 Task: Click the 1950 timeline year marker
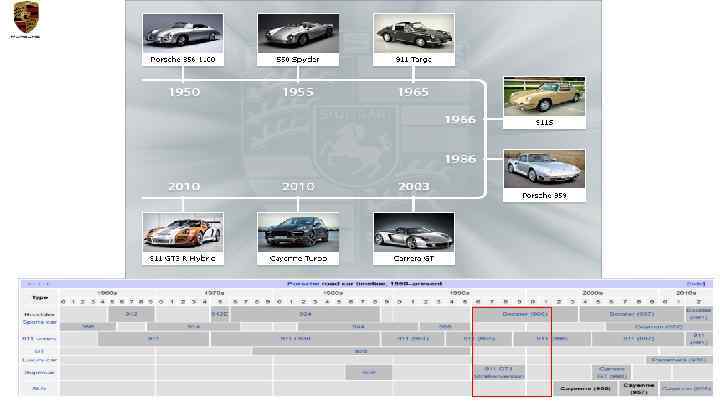tap(184, 92)
